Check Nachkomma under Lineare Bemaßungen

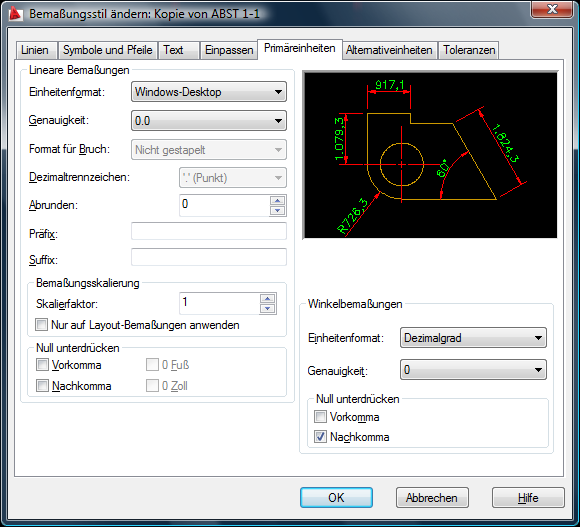coord(42,386)
